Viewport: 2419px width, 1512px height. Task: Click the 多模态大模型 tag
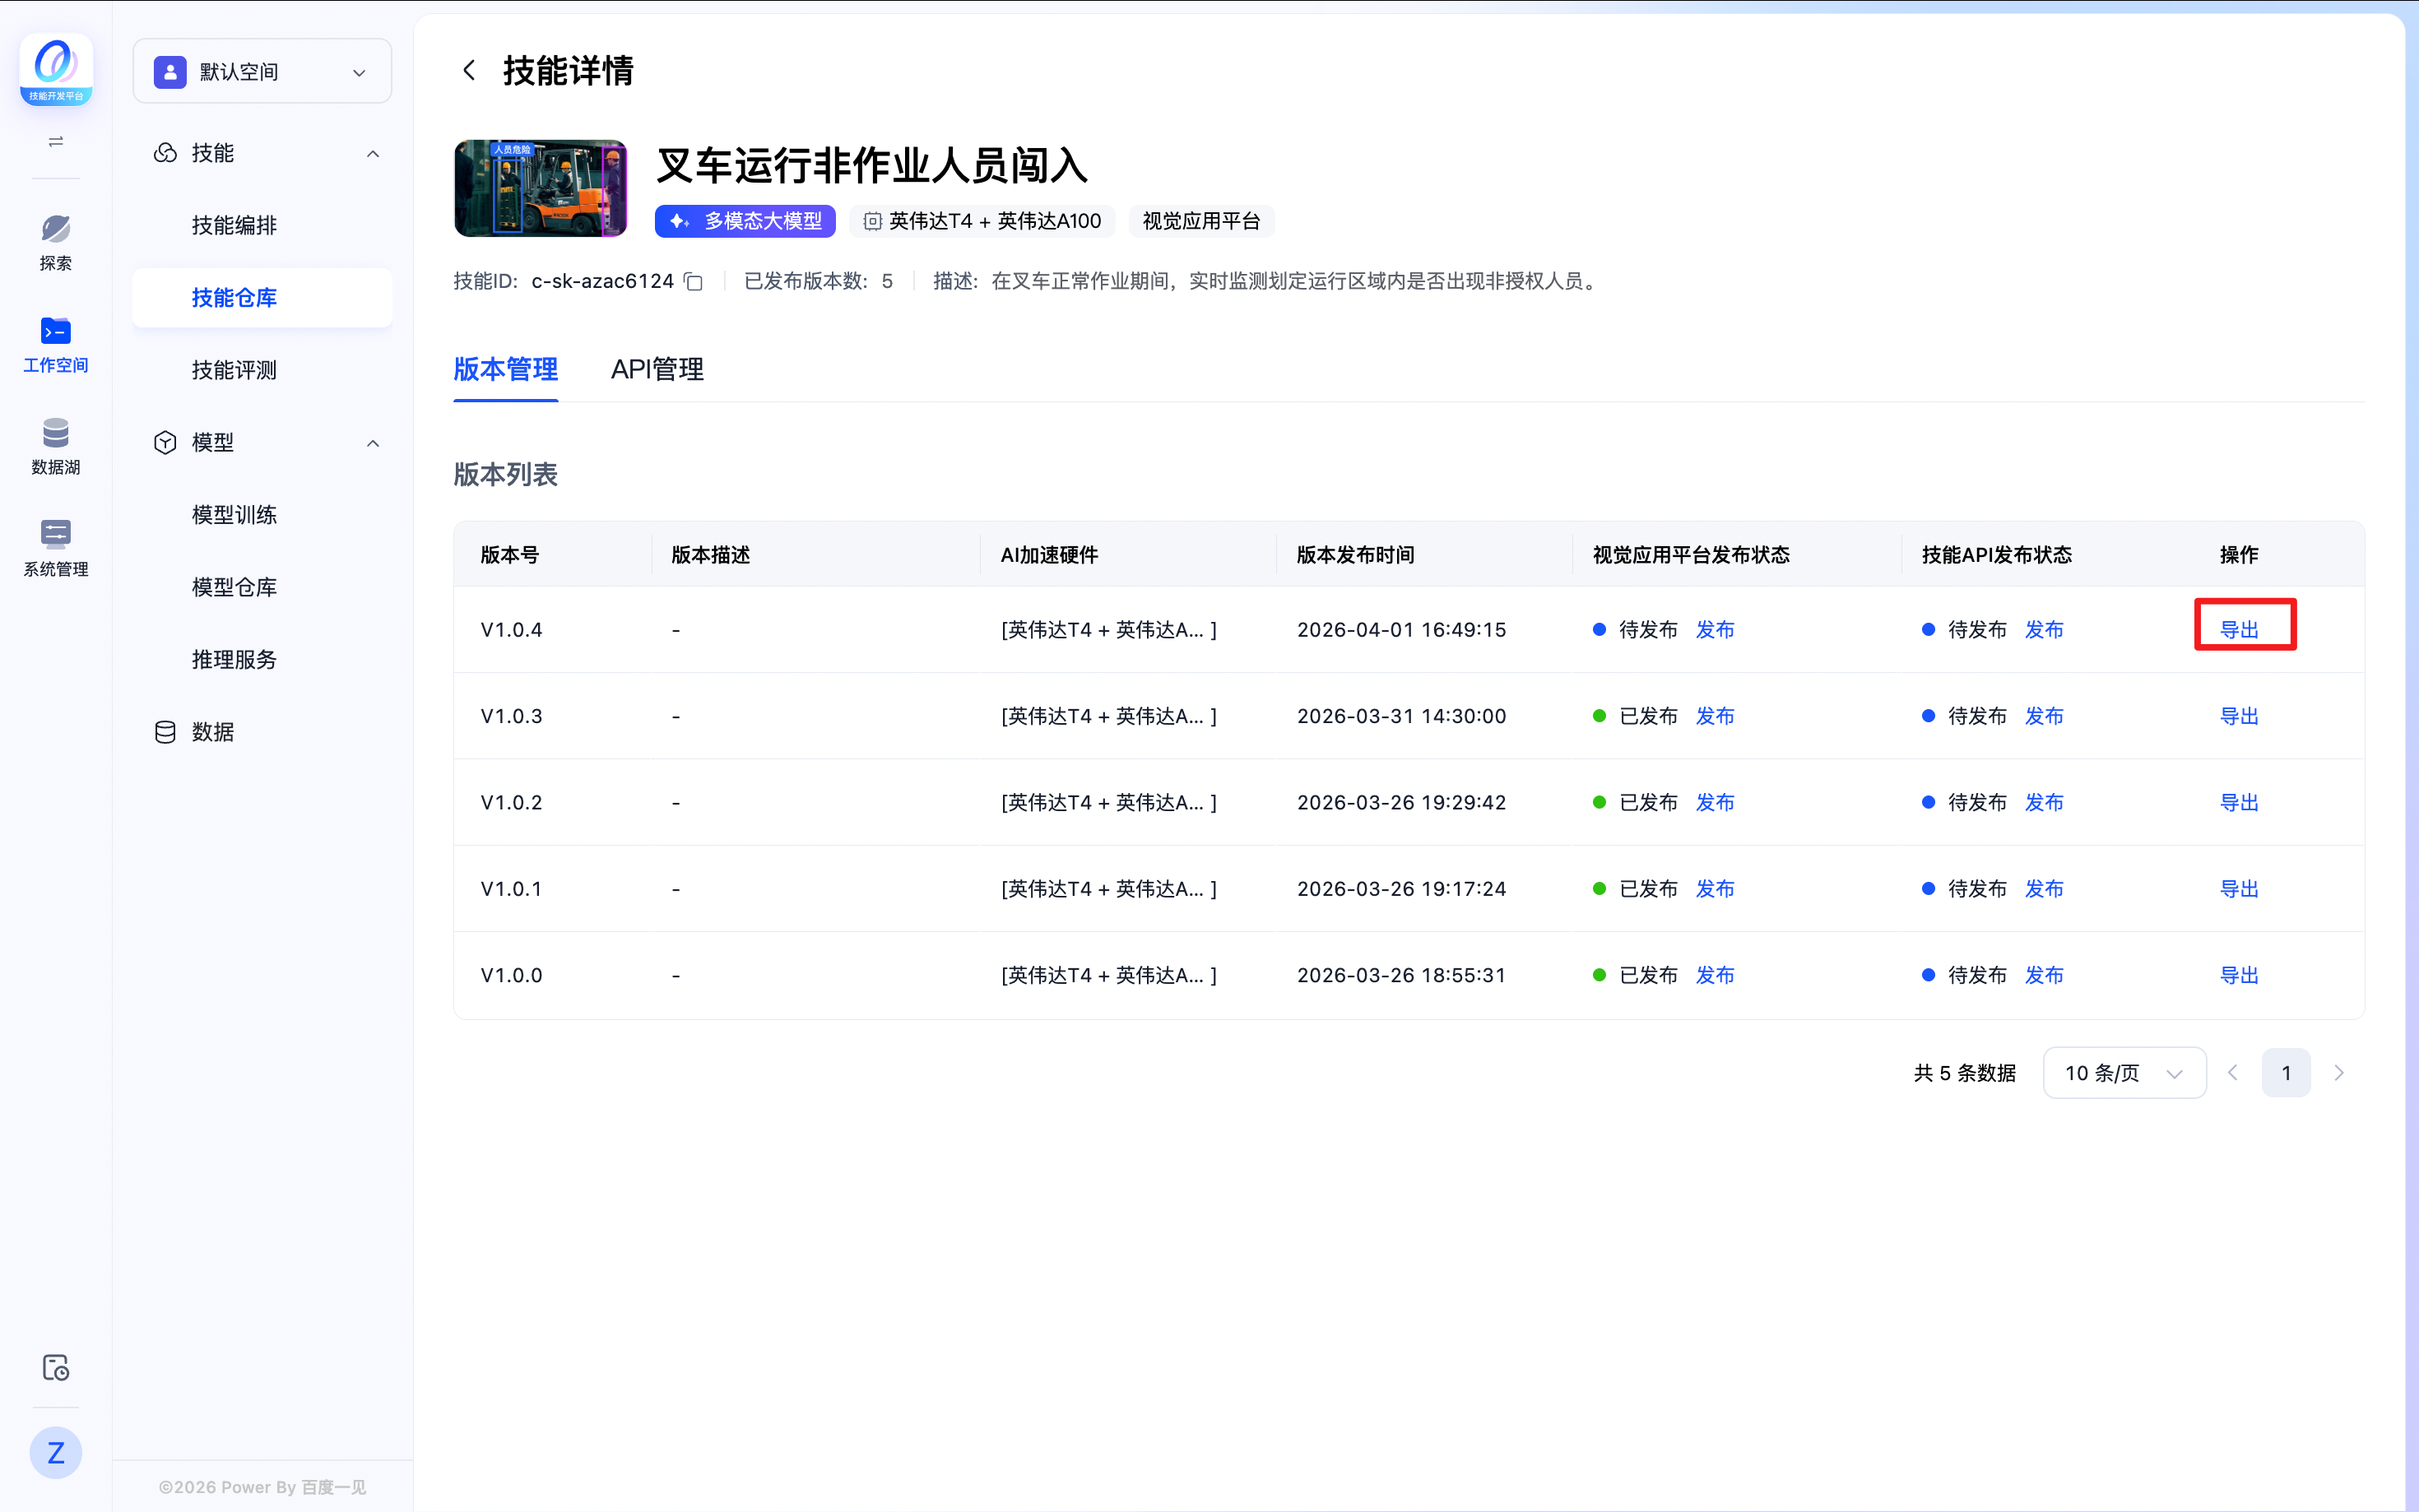coord(745,221)
